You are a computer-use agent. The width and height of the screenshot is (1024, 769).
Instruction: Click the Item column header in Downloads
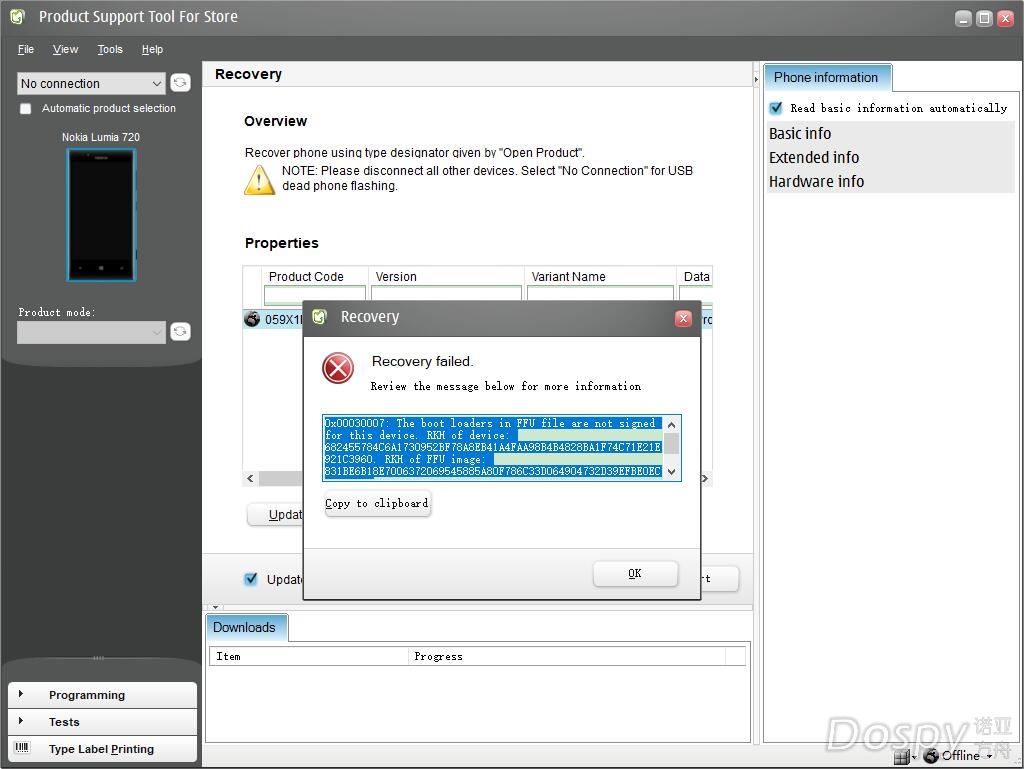pyautogui.click(x=309, y=656)
